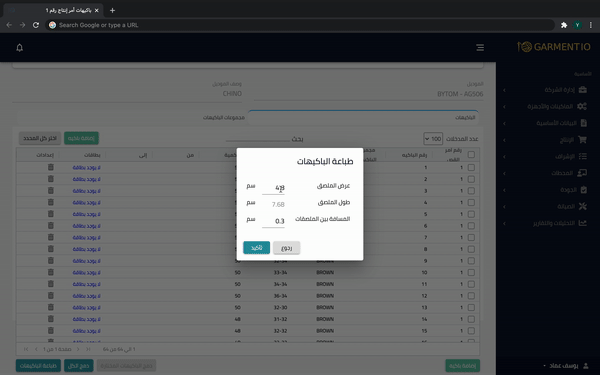Click the notification bell icon

click(x=20, y=47)
